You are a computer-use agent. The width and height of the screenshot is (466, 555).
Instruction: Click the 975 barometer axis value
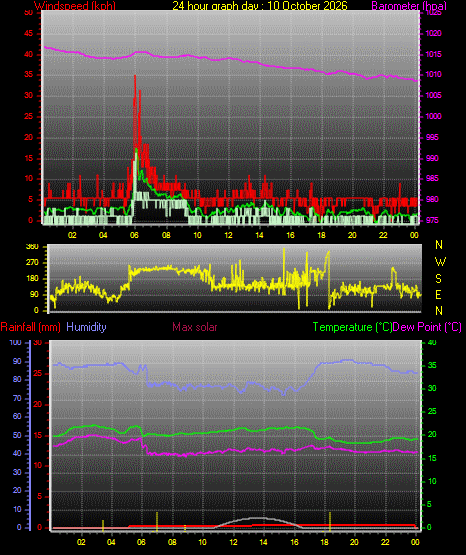(x=432, y=220)
